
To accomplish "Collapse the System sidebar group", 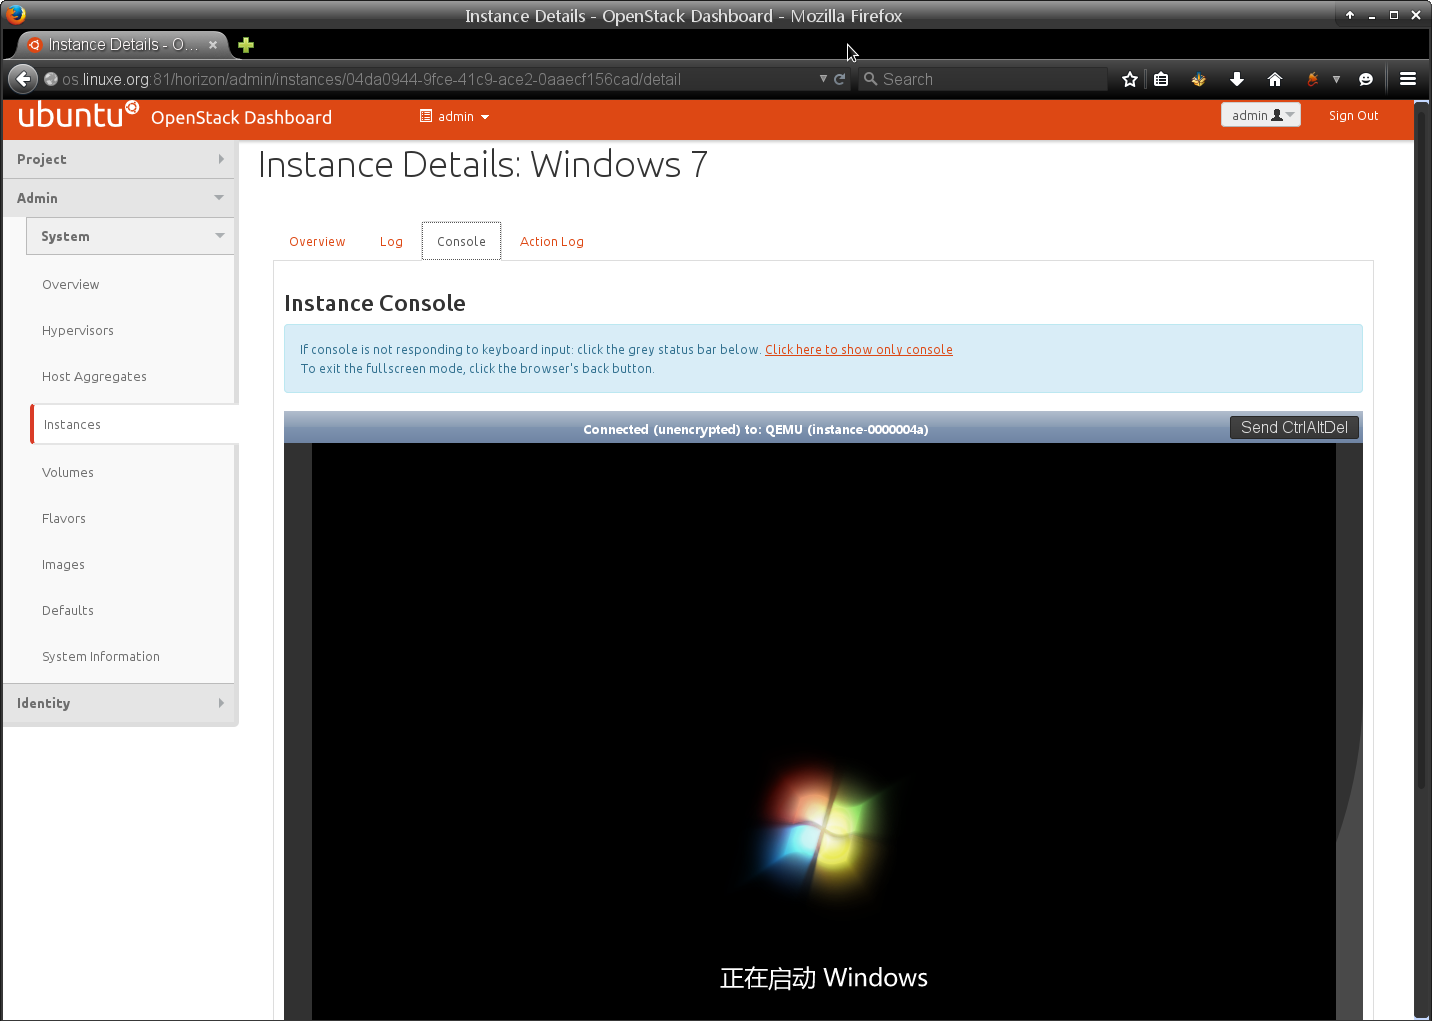I will (131, 236).
